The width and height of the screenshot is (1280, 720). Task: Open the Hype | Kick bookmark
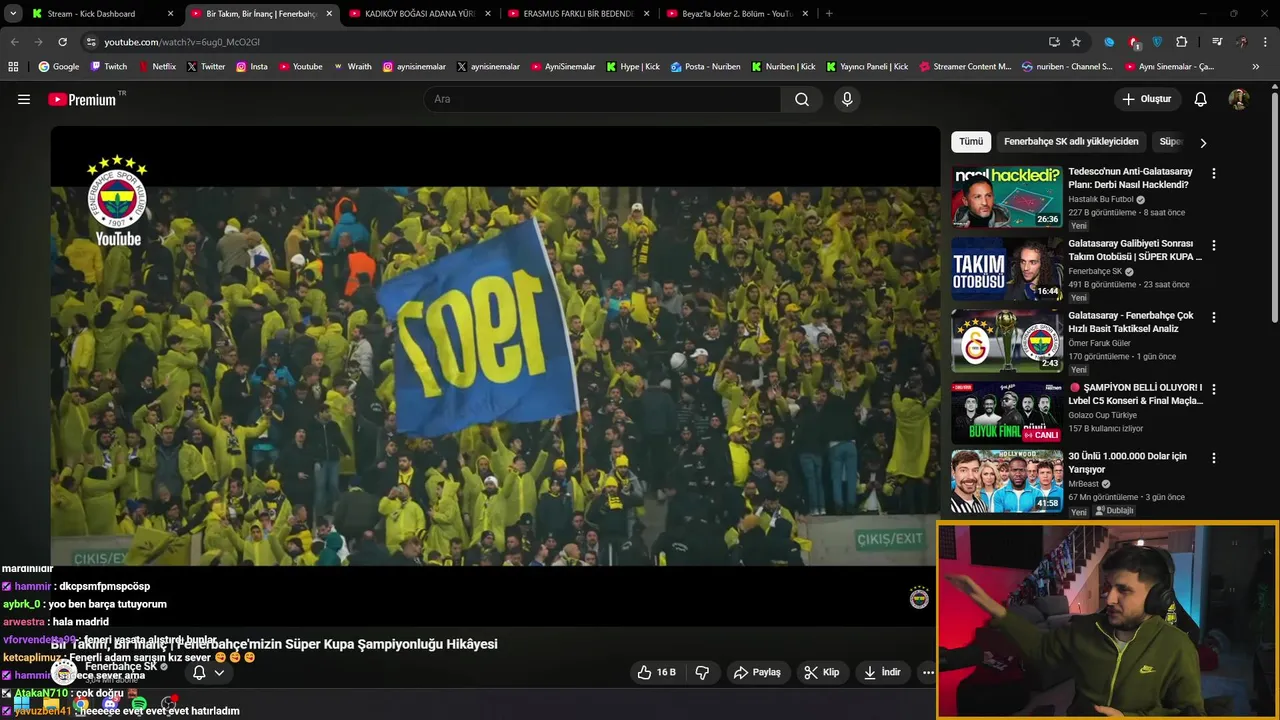pos(633,66)
